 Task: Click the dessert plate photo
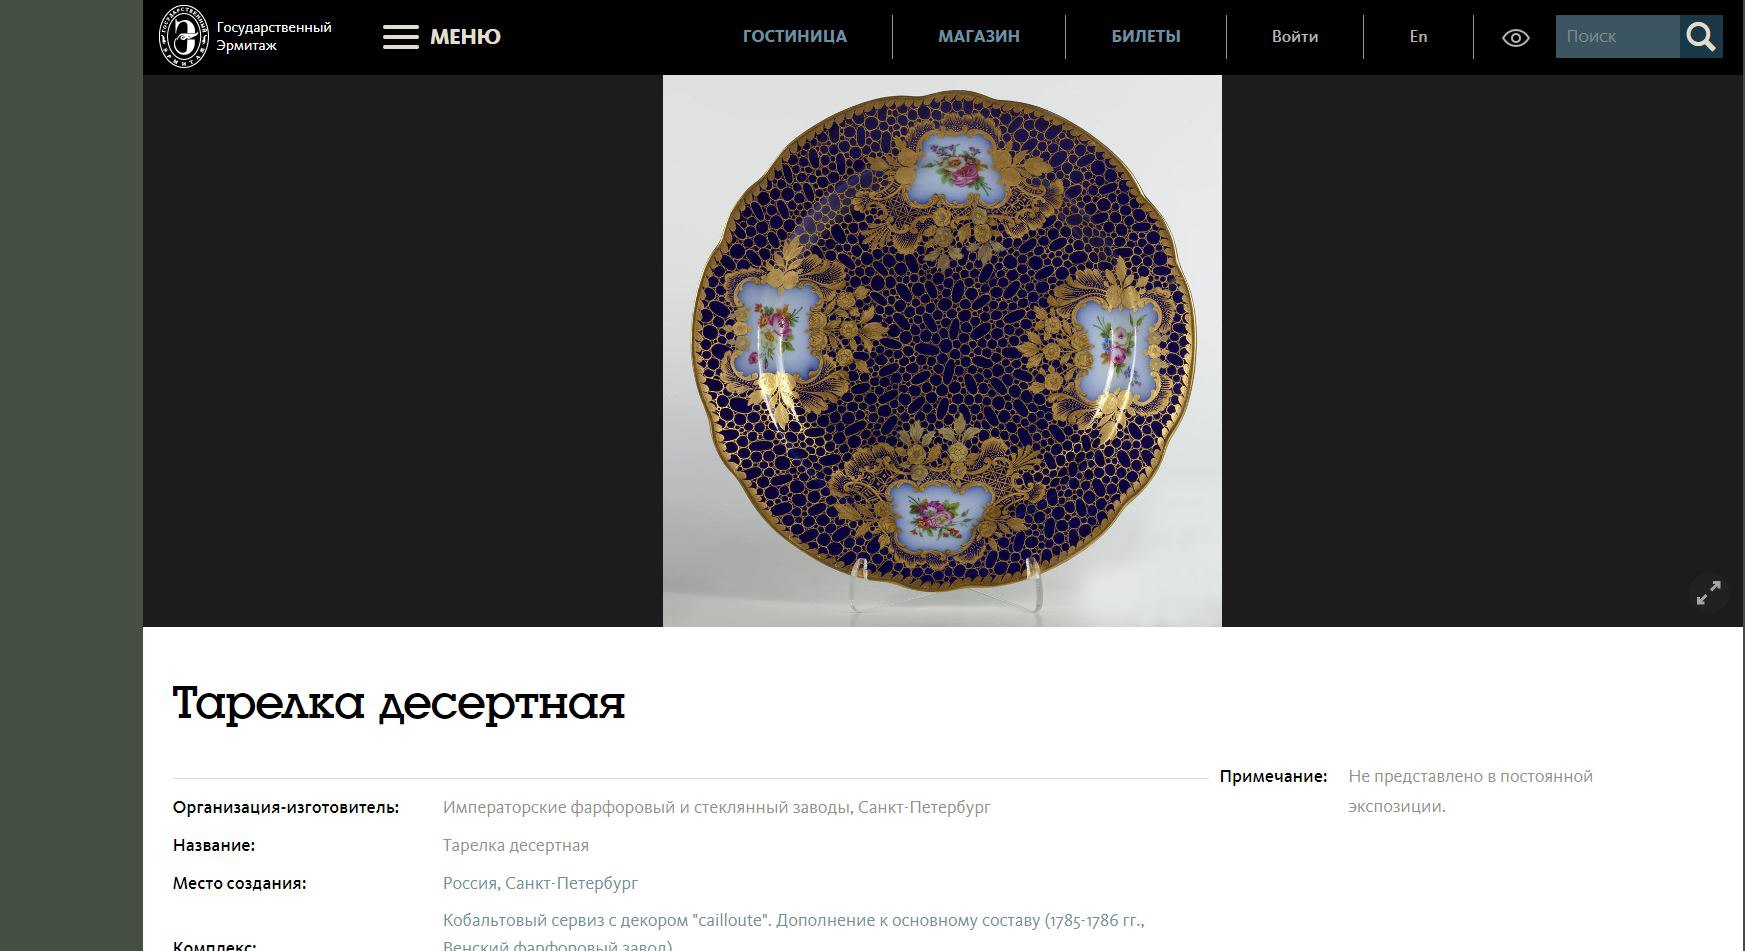click(x=942, y=351)
